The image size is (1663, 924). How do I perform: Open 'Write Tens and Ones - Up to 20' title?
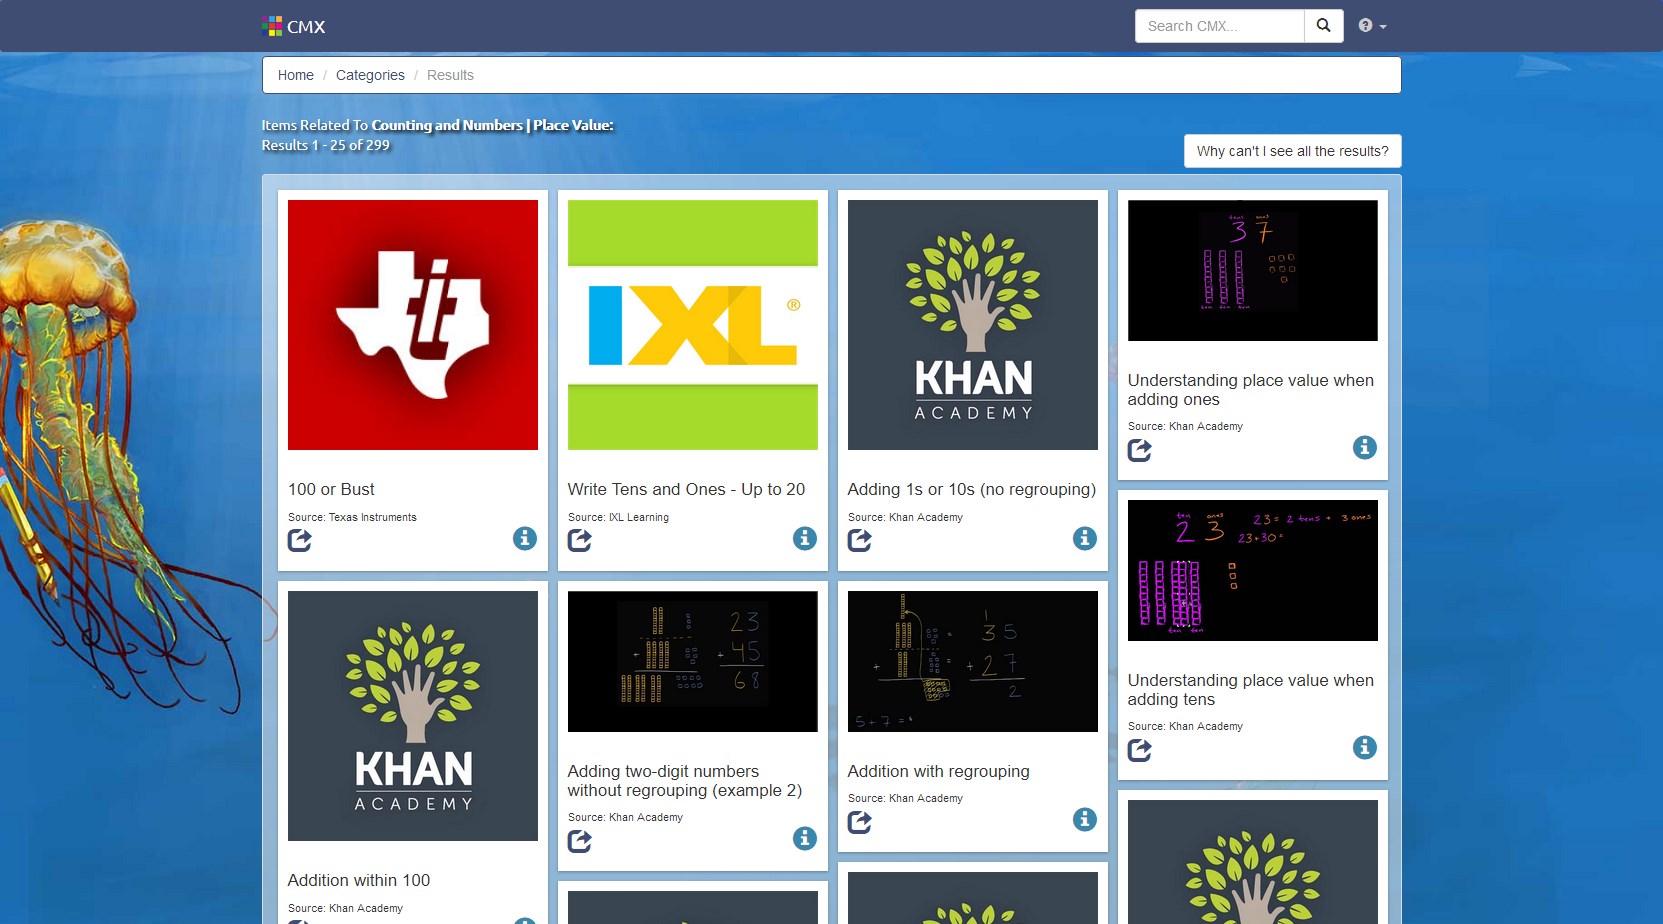[686, 489]
